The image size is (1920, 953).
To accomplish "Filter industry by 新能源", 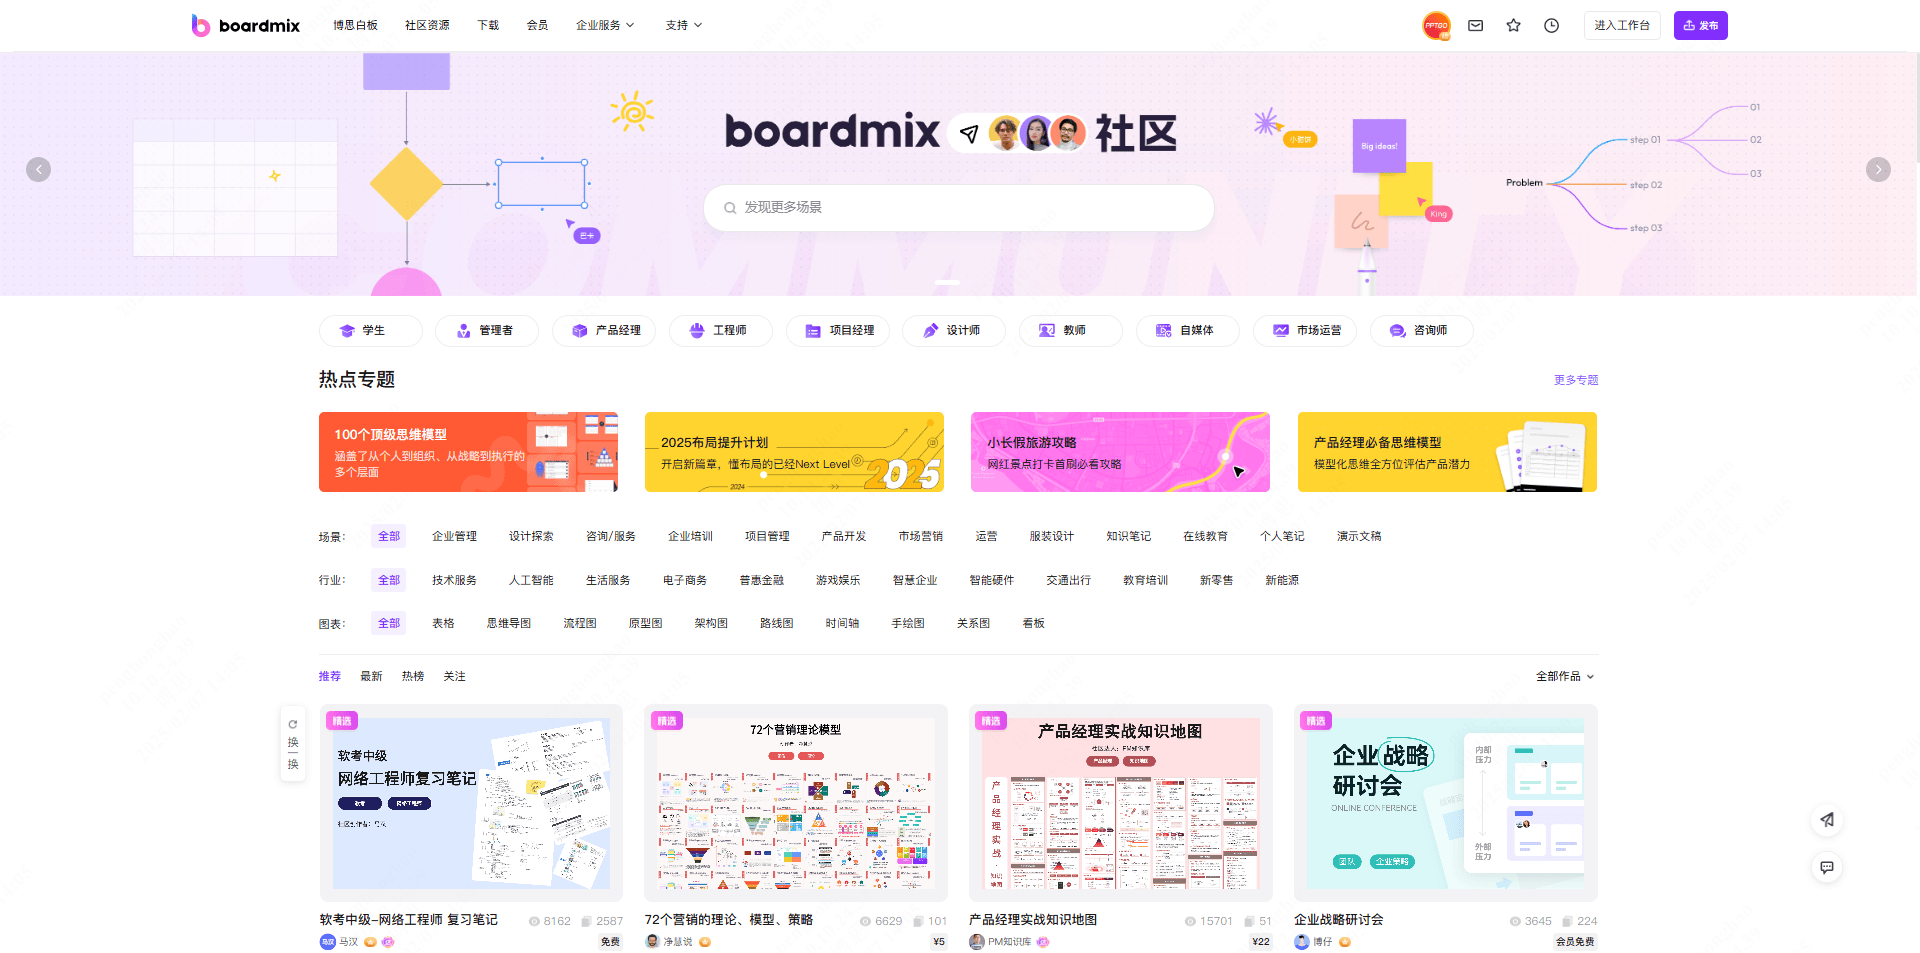I will [1282, 580].
